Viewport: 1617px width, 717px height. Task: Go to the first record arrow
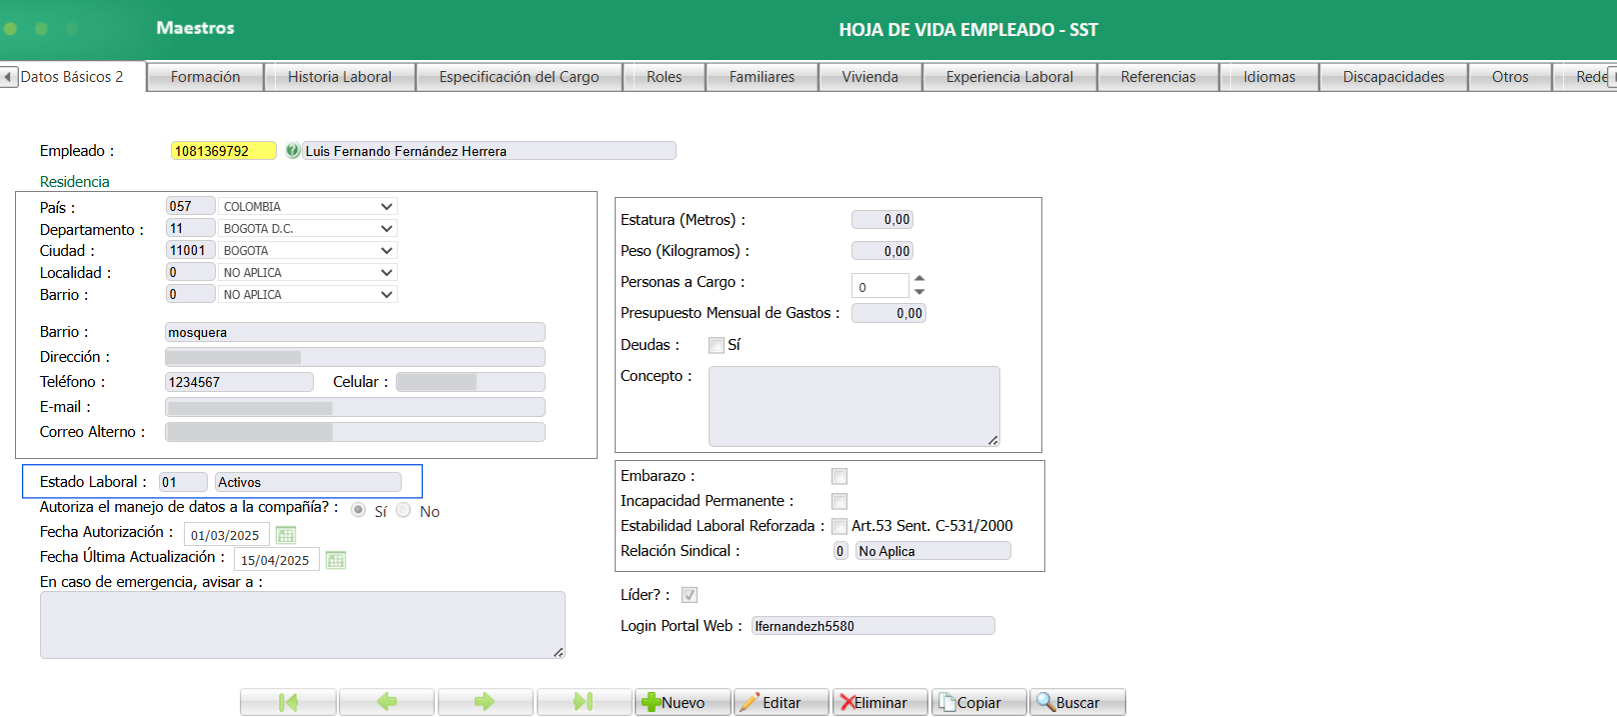click(288, 702)
